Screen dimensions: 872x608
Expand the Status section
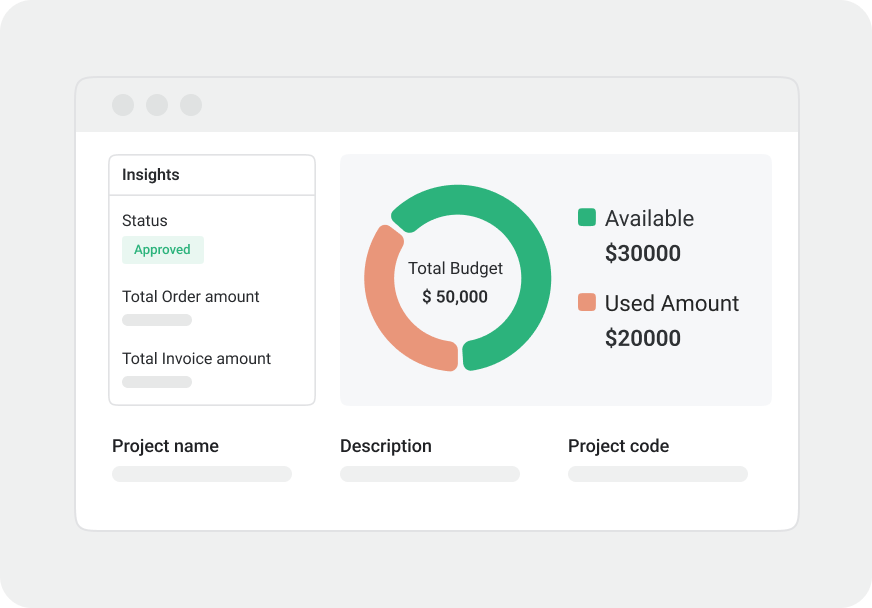[x=144, y=221]
